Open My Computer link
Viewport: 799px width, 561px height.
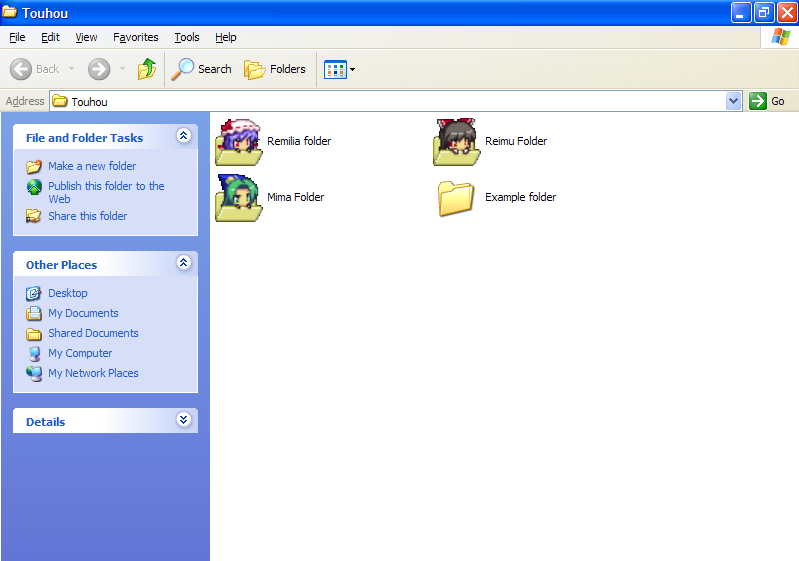click(x=80, y=353)
